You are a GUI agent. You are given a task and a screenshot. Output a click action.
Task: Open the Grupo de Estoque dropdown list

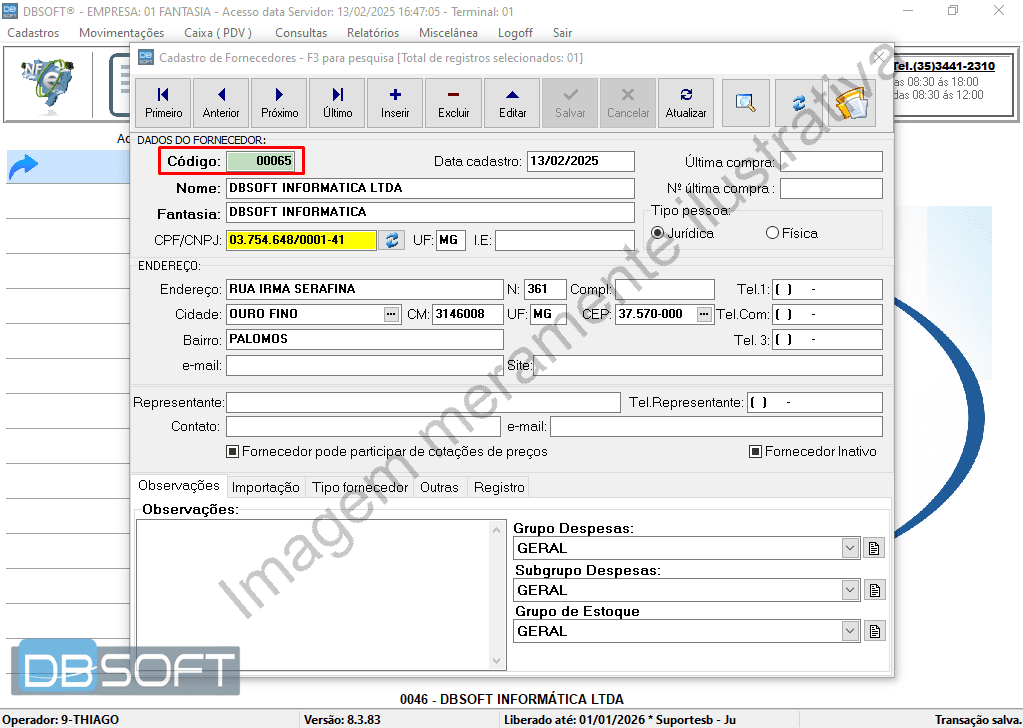click(849, 631)
